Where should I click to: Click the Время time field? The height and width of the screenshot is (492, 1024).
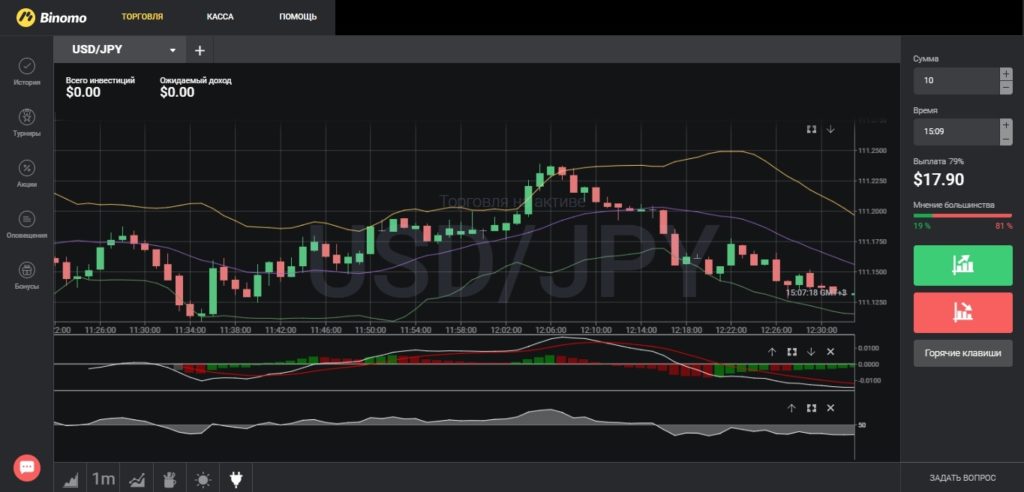956,131
